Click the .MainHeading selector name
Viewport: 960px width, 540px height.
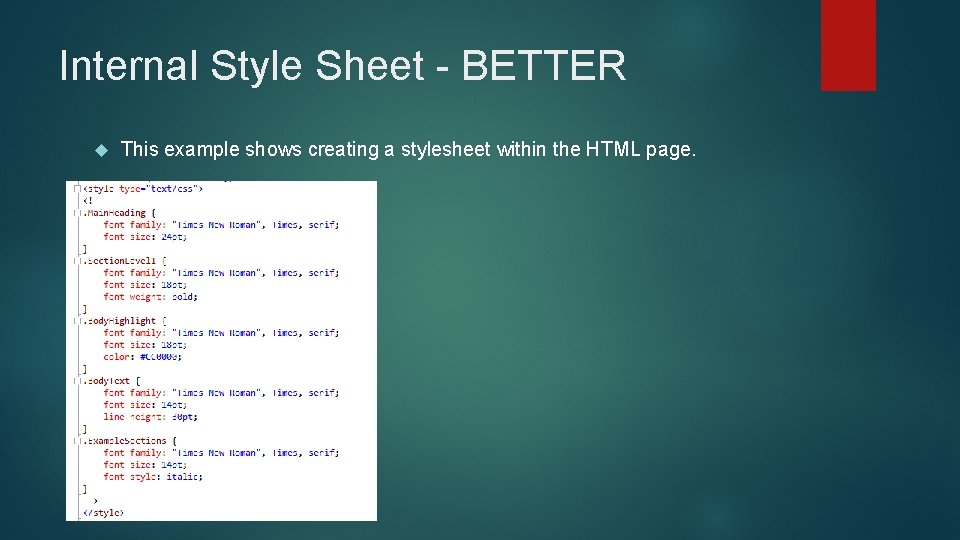click(x=114, y=213)
